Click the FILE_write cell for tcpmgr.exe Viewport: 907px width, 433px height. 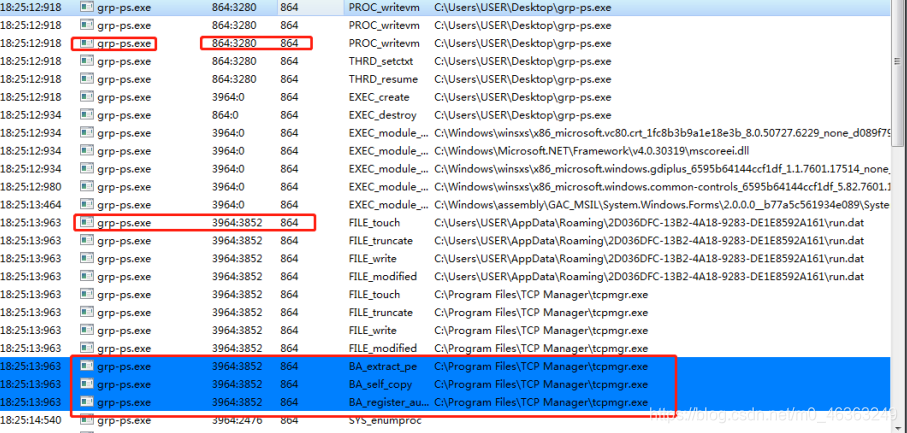click(373, 331)
